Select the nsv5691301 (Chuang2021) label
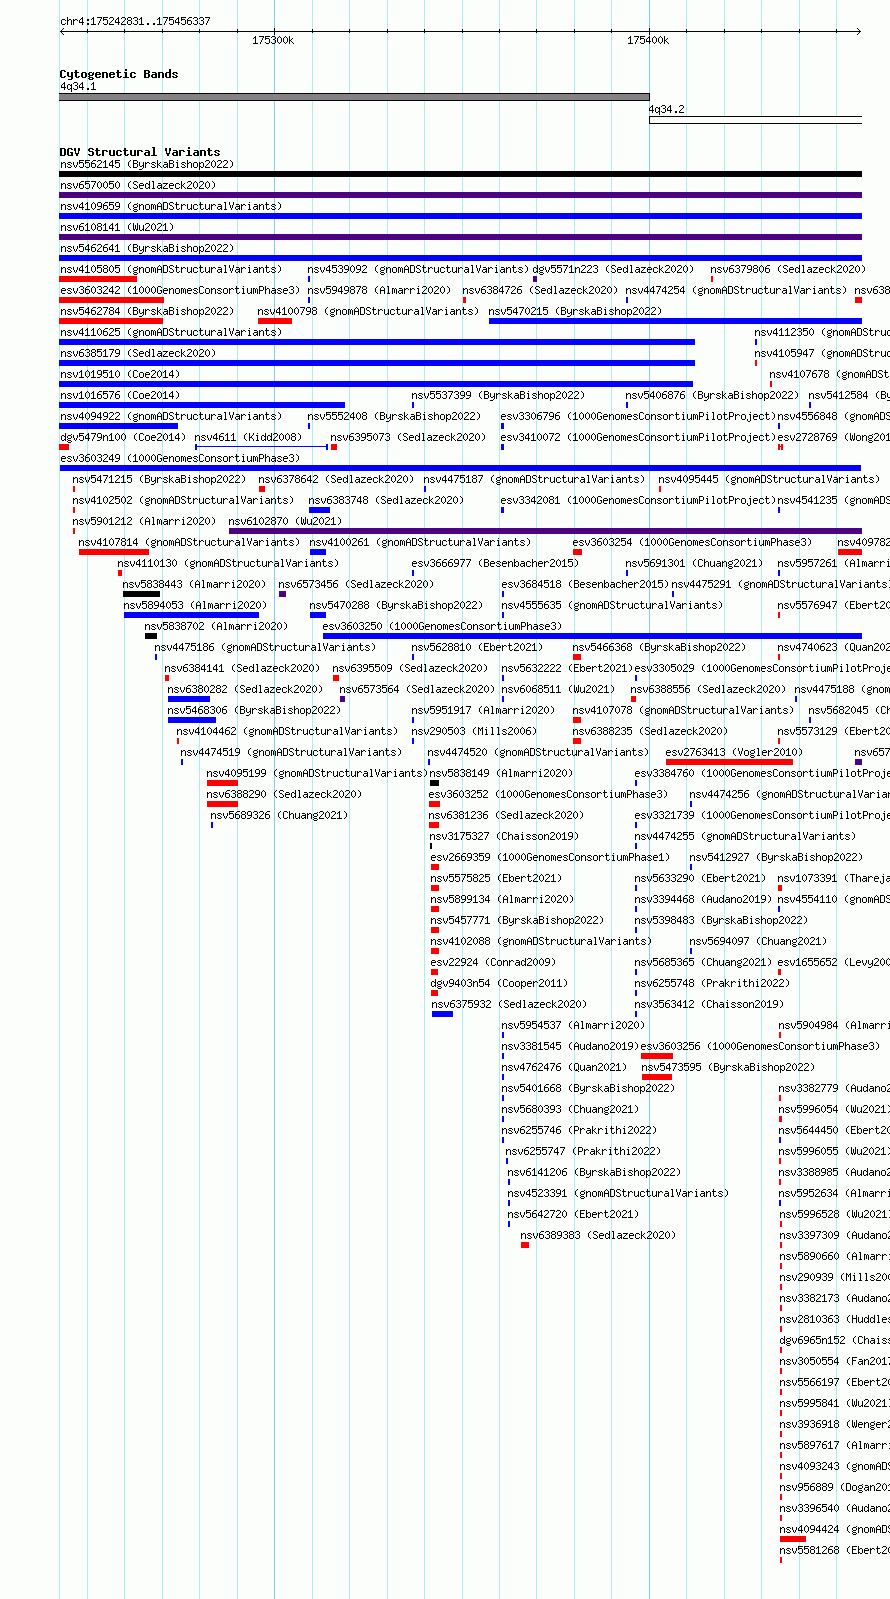Viewport: 890px width, 1599px height. [x=694, y=563]
